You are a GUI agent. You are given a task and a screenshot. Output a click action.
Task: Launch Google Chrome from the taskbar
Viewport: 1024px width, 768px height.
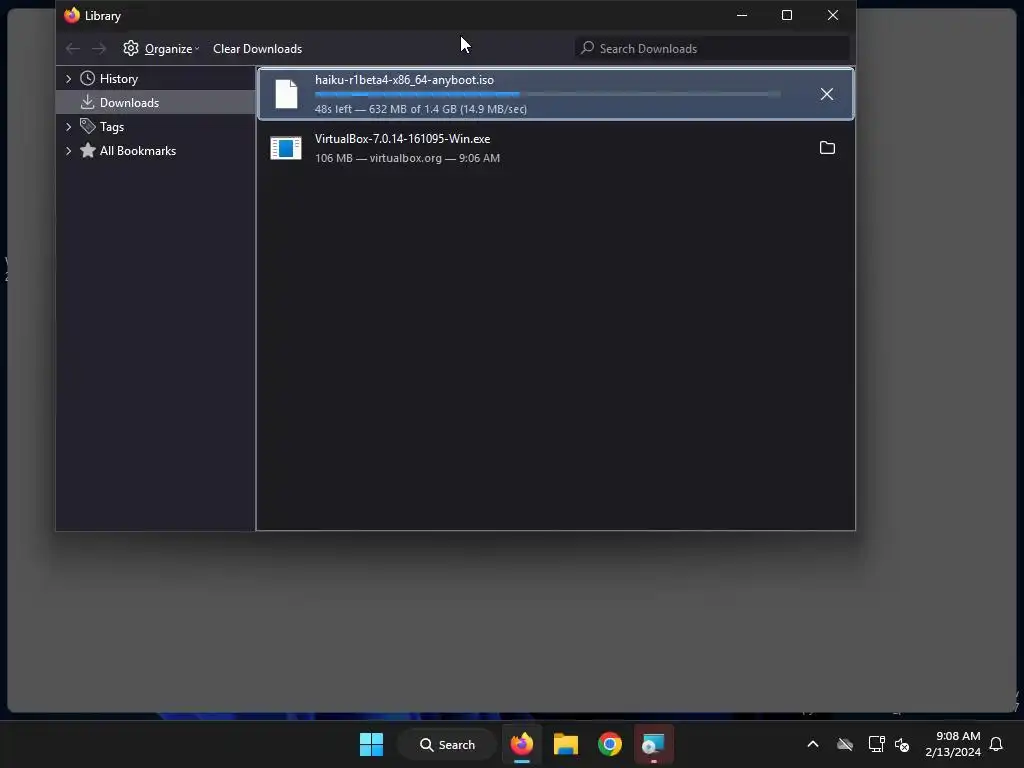[x=610, y=744]
